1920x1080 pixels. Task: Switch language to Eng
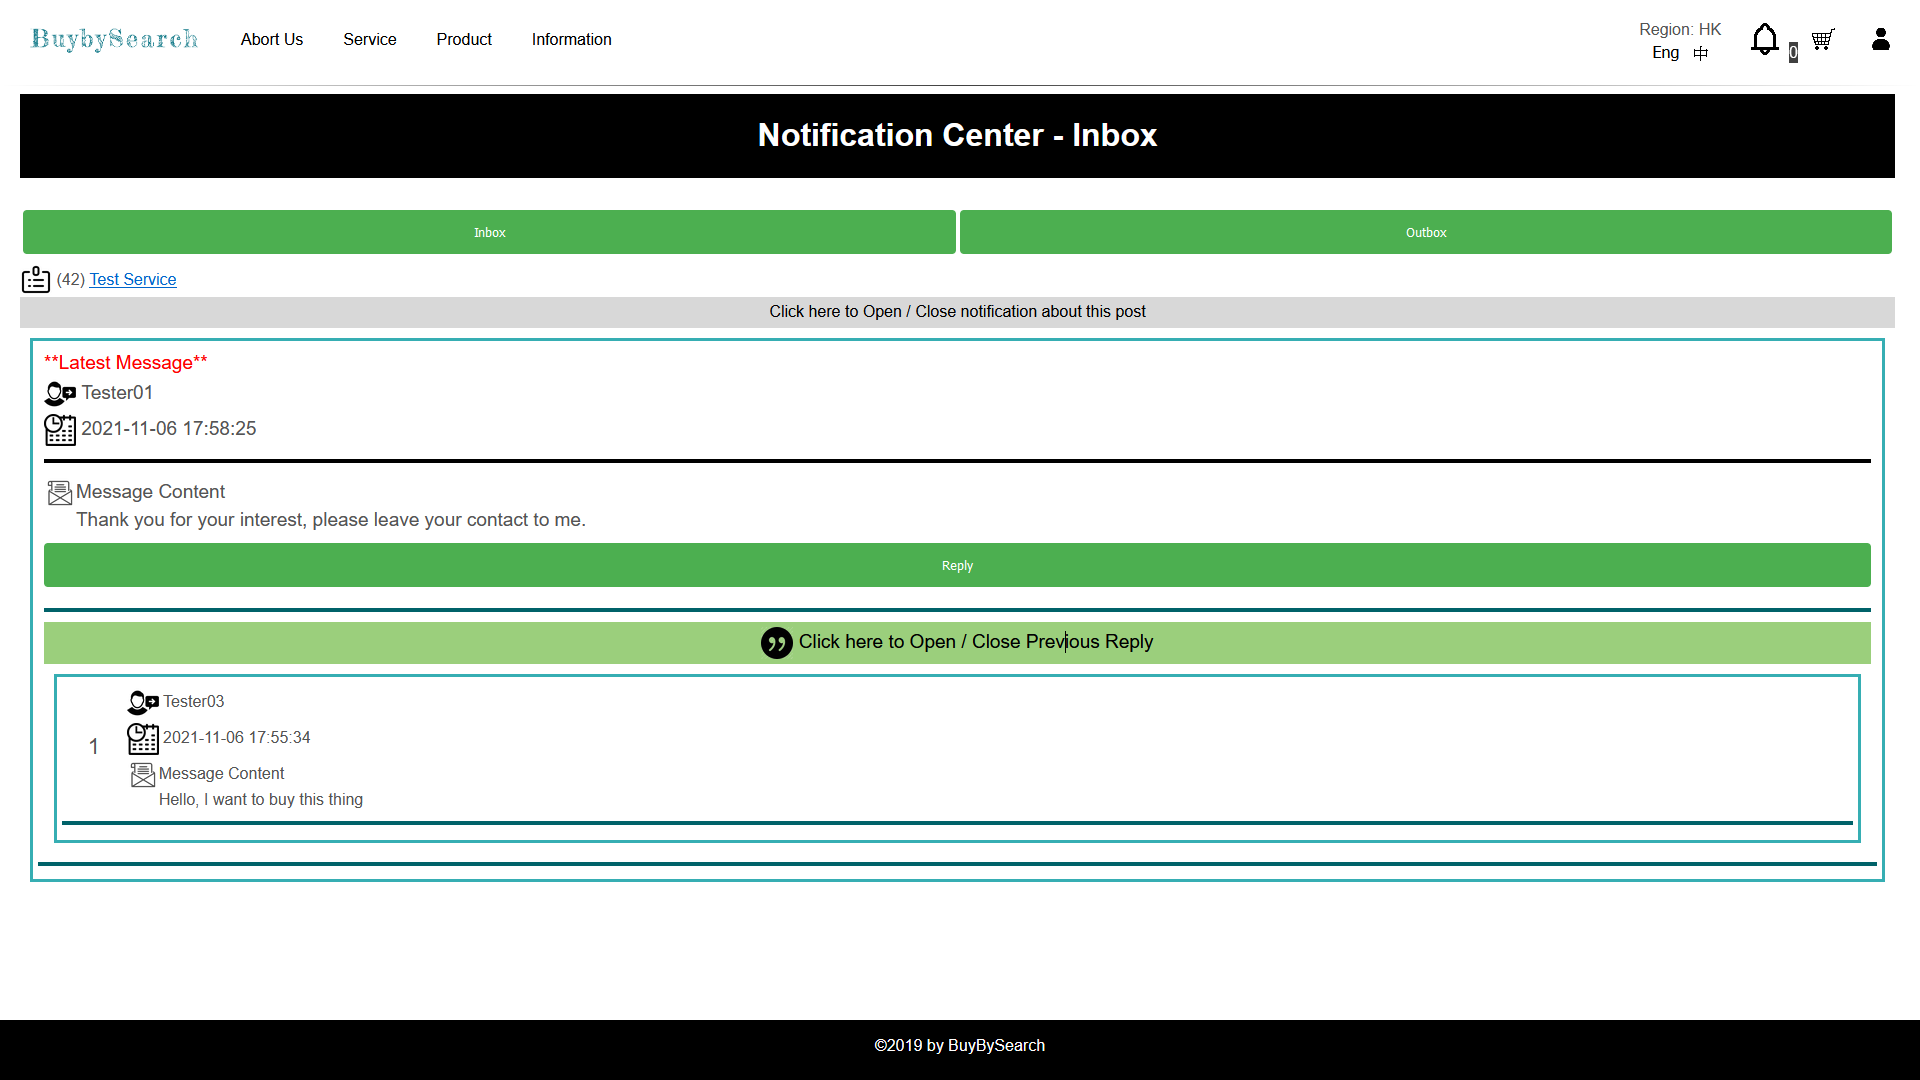pos(1665,53)
